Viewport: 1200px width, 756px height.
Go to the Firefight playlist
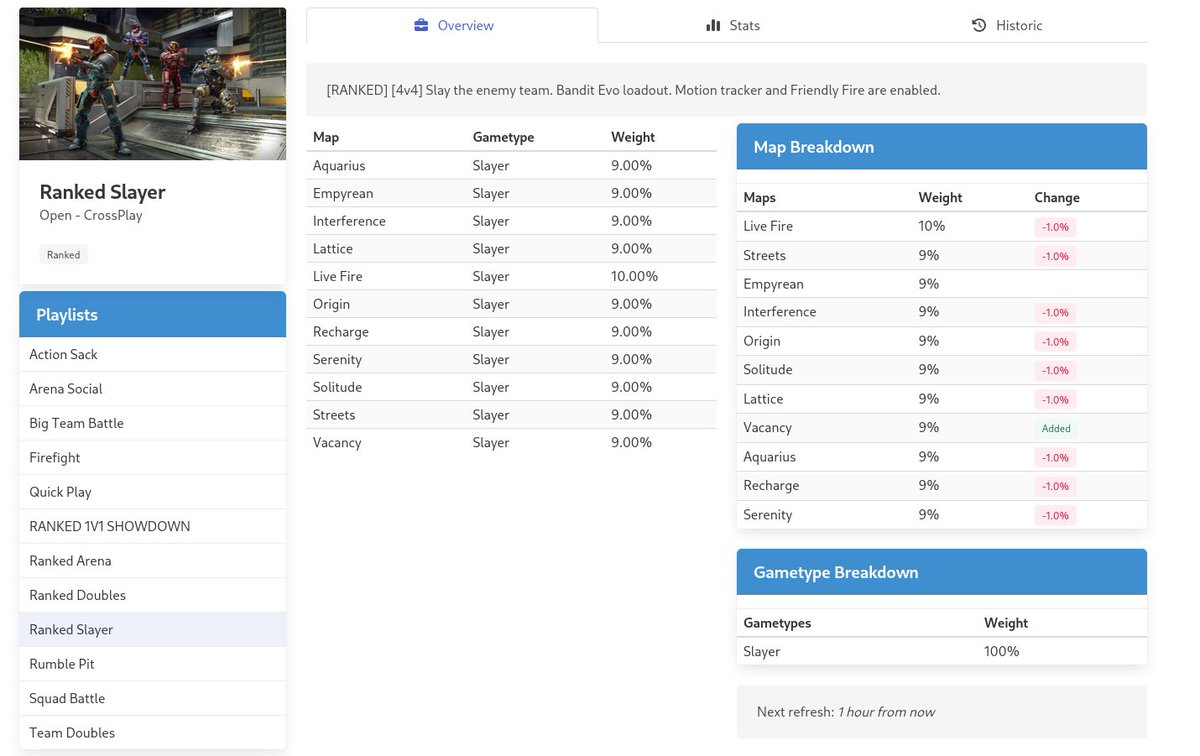(152, 457)
